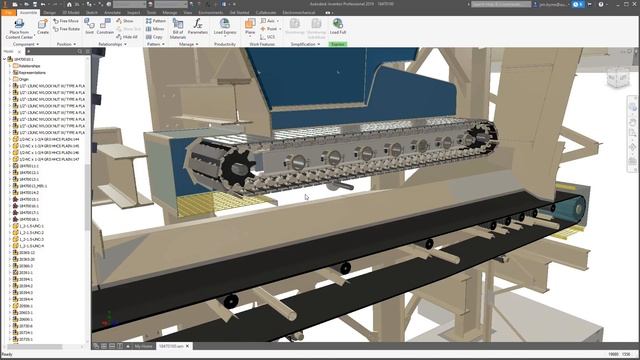Click the browser search magnifier icon
The width and height of the screenshot is (640, 360).
point(80,51)
